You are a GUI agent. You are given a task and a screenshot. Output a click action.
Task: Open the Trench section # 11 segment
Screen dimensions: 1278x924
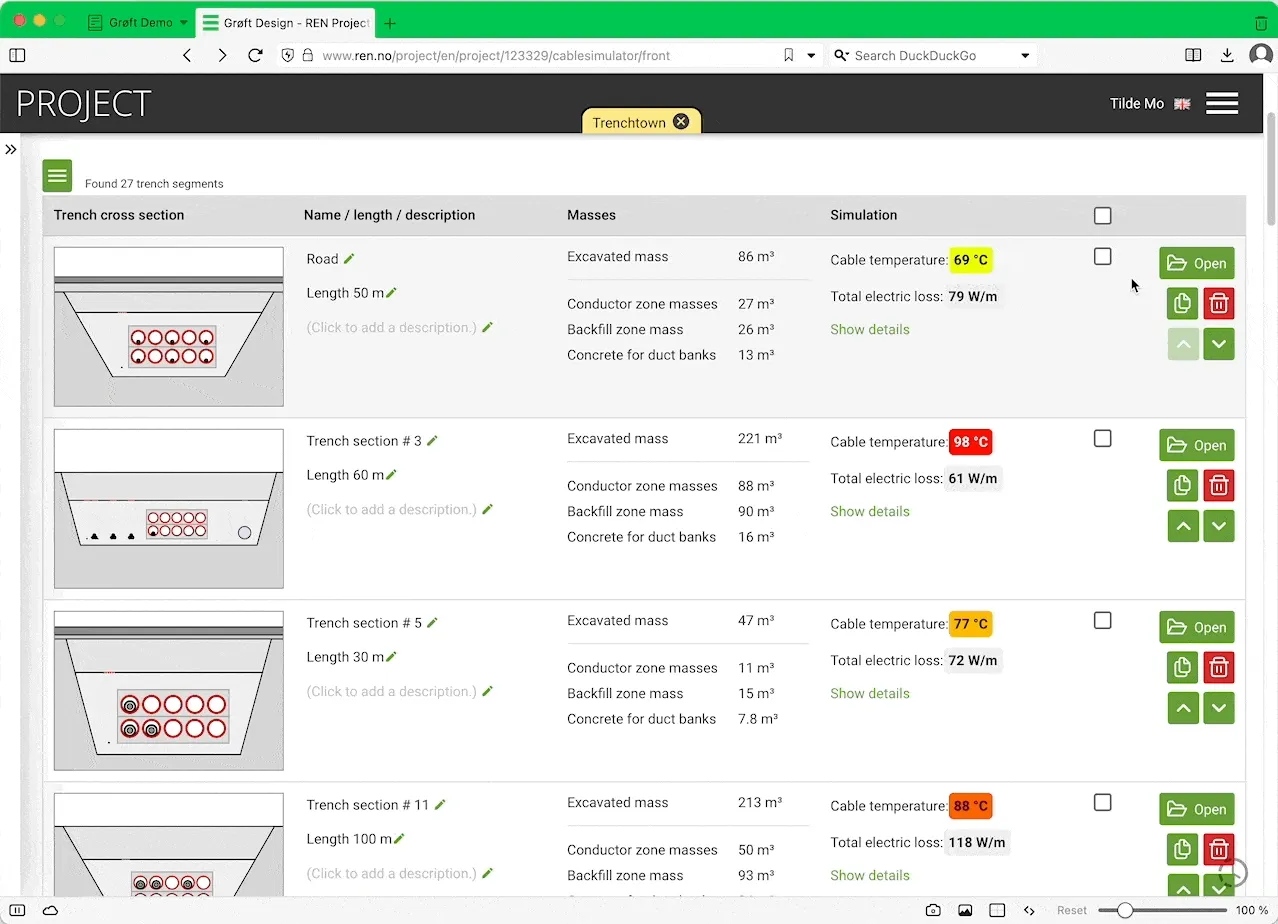tap(1196, 809)
